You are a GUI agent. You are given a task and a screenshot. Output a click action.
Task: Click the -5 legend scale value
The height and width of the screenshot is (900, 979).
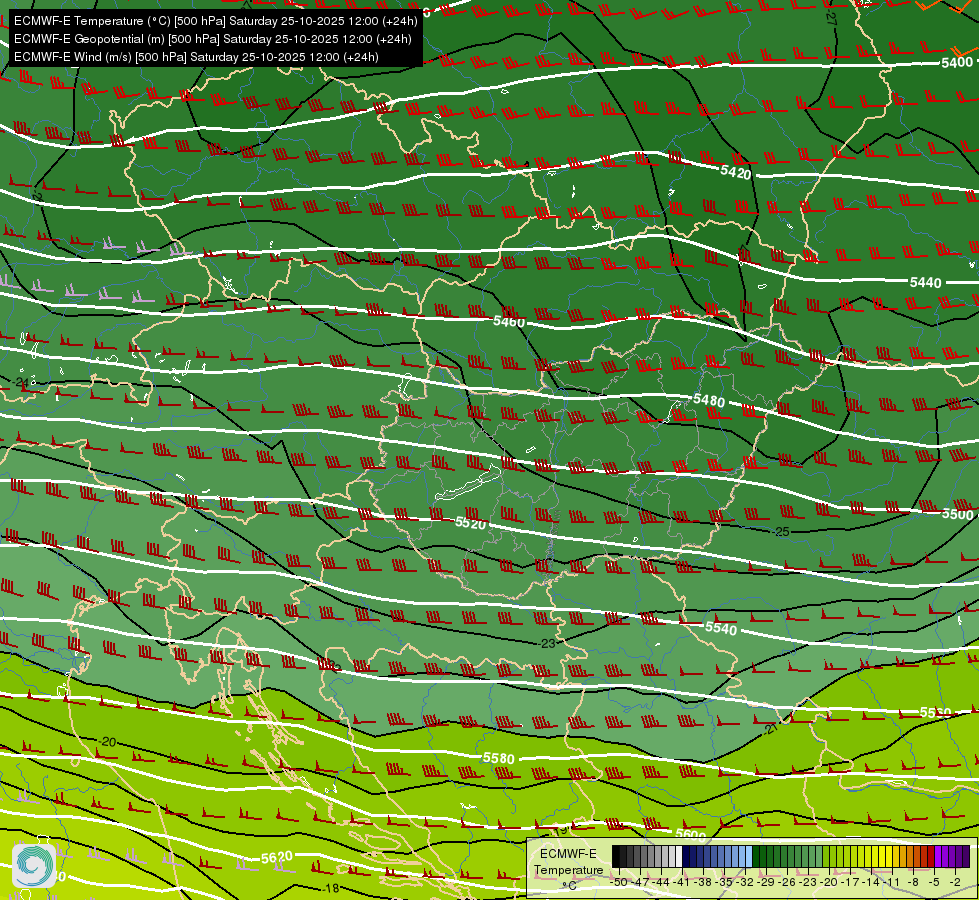point(933,882)
